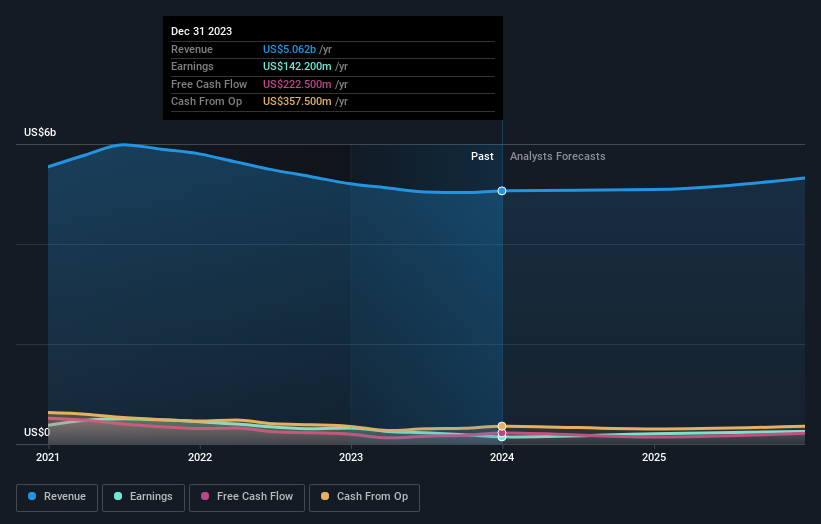Image resolution: width=821 pixels, height=524 pixels.
Task: Click the Analysts Forecasts label
Action: (x=558, y=157)
